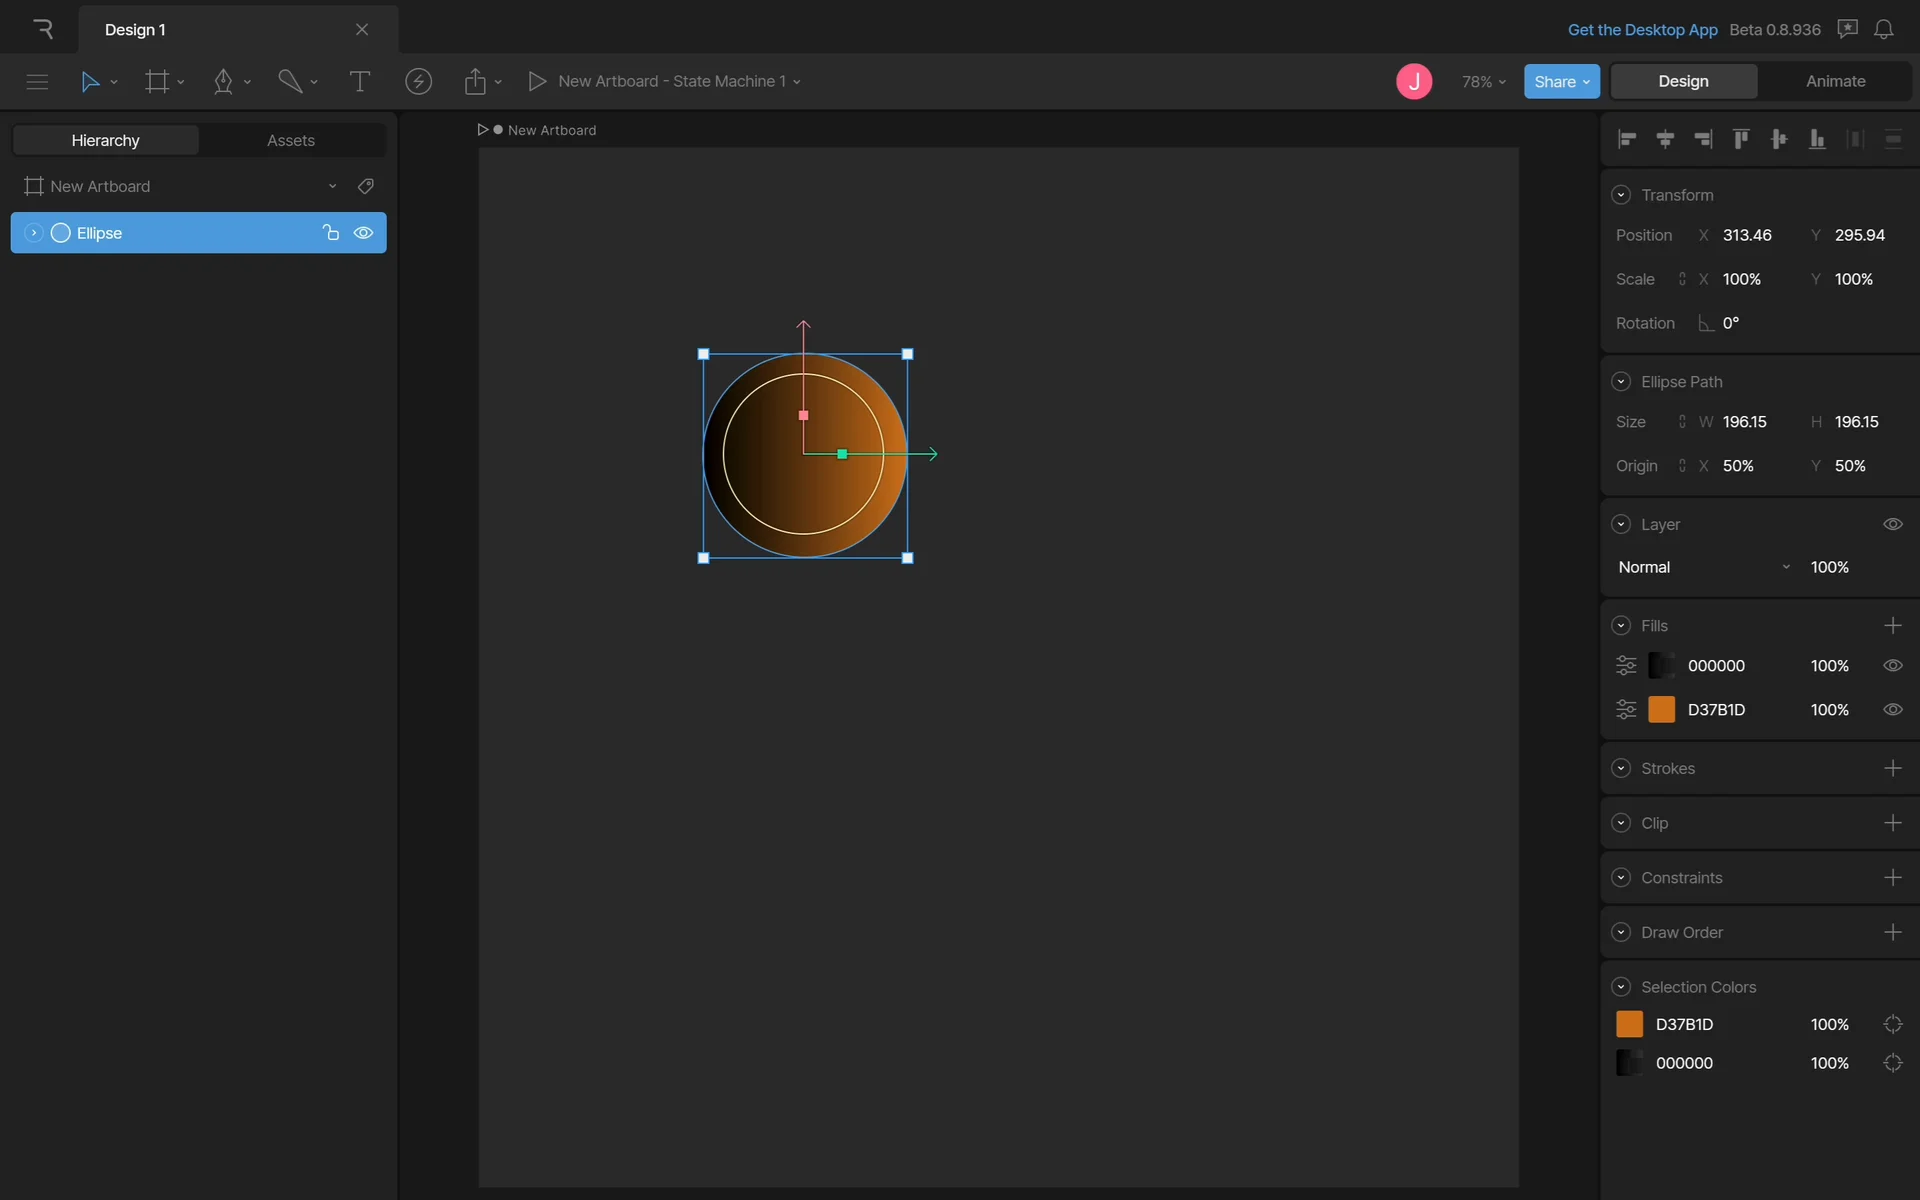
Task: Select the Pen tool in toolbar
Action: point(223,81)
